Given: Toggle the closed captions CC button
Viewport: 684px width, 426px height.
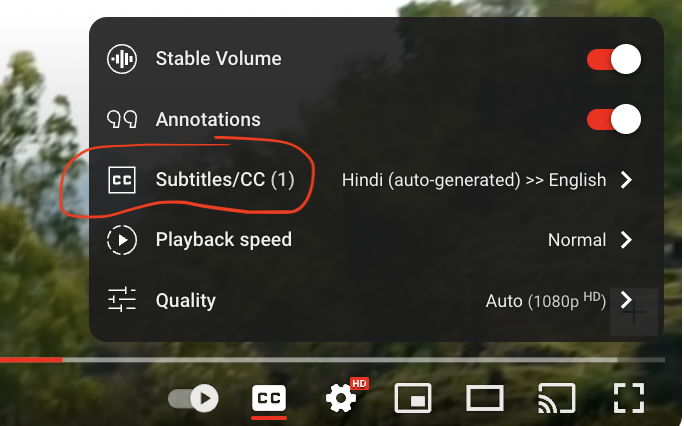Looking at the screenshot, I should click(x=268, y=398).
